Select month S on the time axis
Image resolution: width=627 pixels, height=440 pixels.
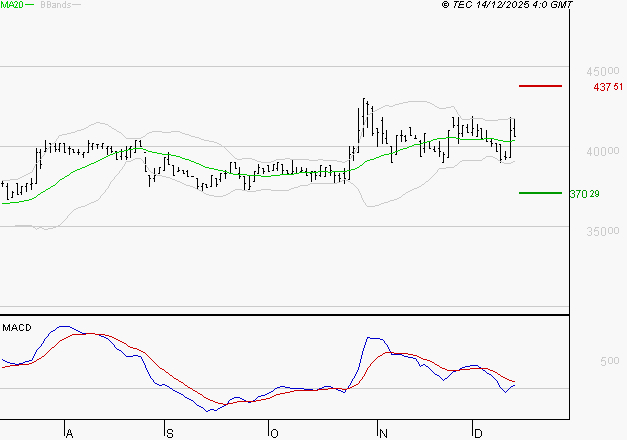[168, 432]
